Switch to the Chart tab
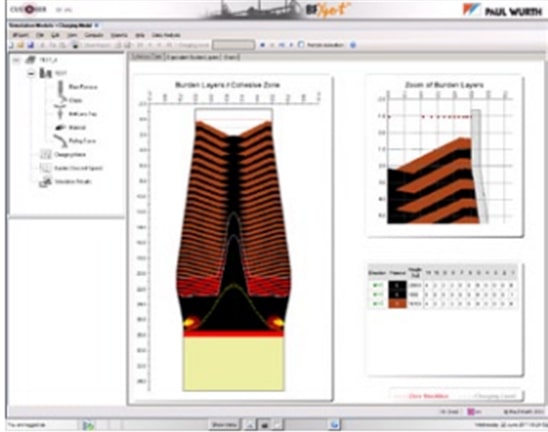This screenshot has height=432, width=548. point(231,57)
